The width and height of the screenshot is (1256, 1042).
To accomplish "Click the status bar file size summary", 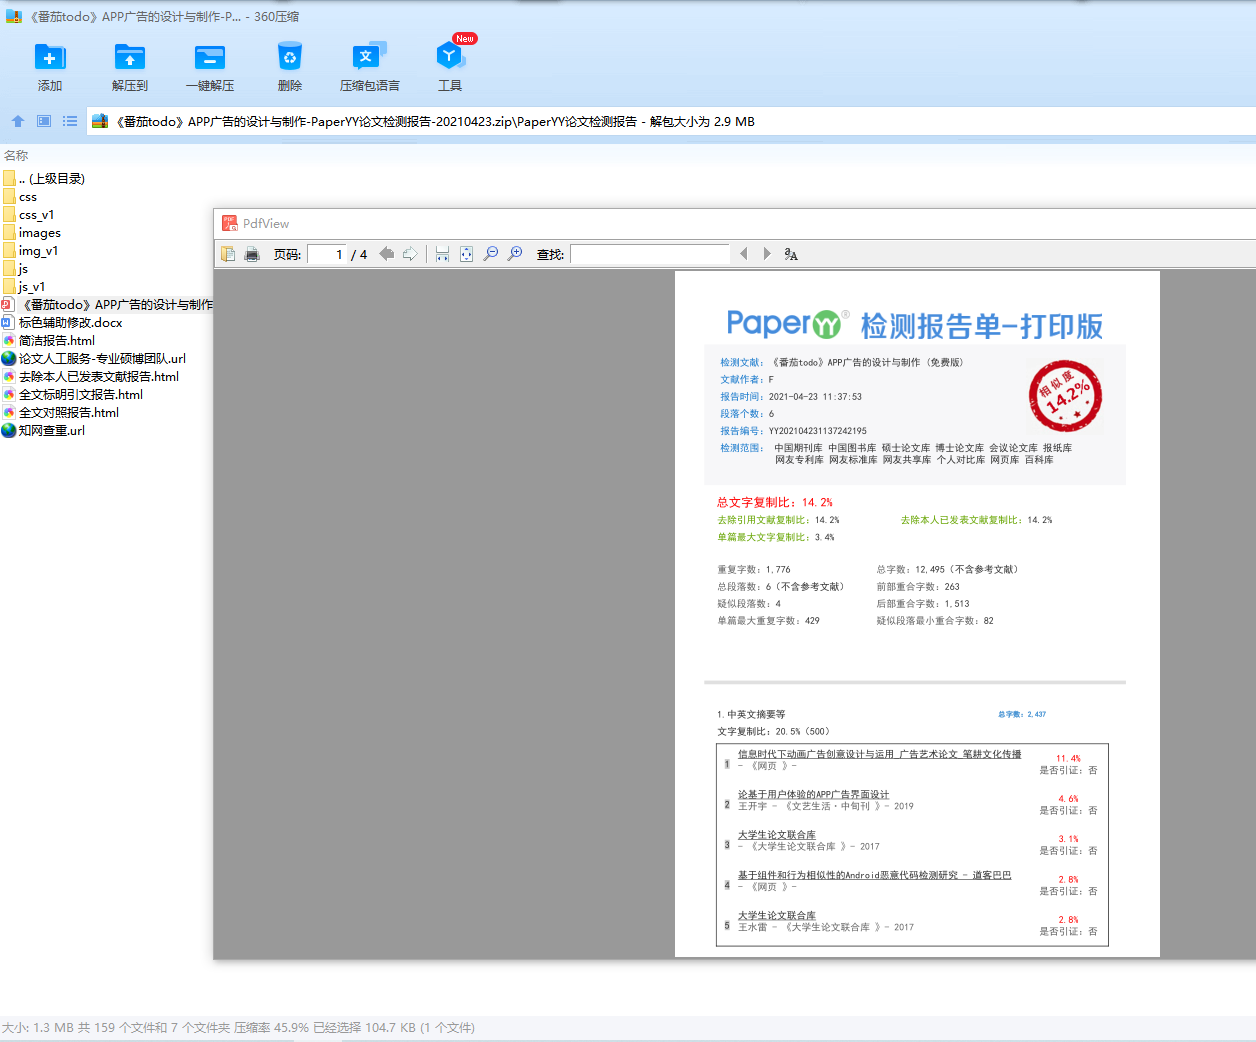I will click(x=238, y=1027).
